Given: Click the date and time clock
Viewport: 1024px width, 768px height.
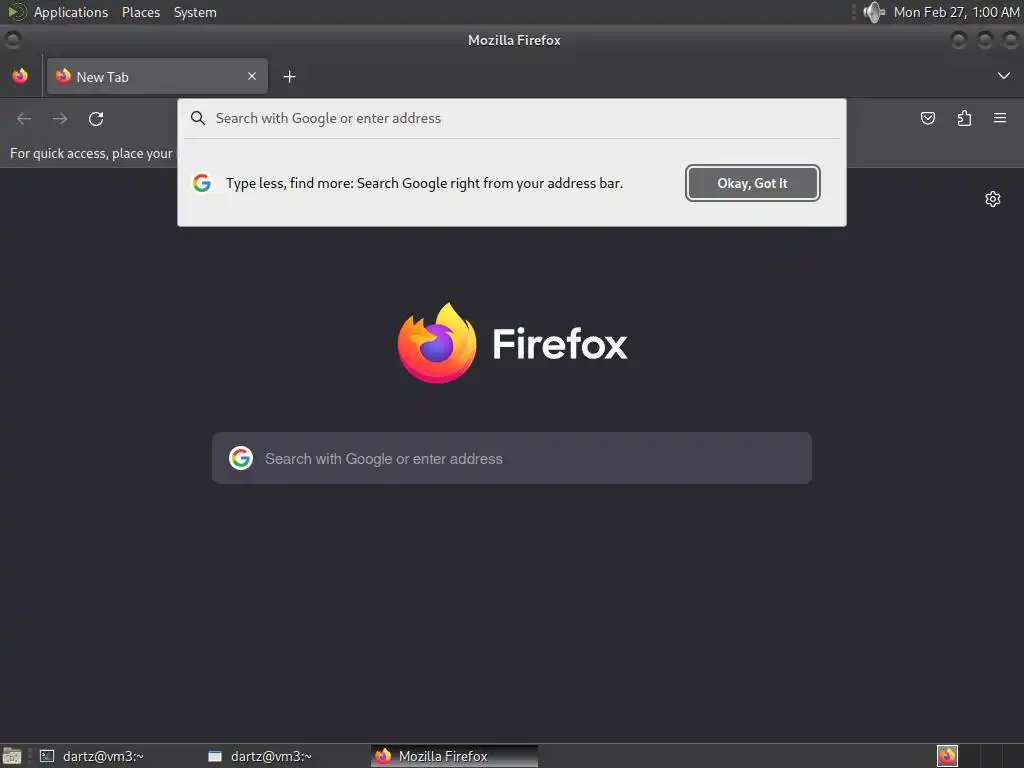Looking at the screenshot, I should (x=956, y=12).
